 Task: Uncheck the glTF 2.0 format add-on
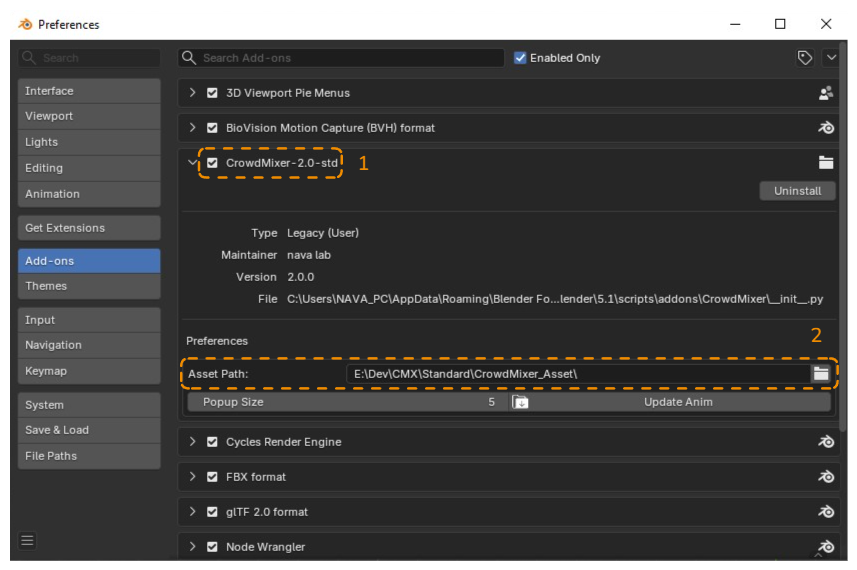pos(212,512)
